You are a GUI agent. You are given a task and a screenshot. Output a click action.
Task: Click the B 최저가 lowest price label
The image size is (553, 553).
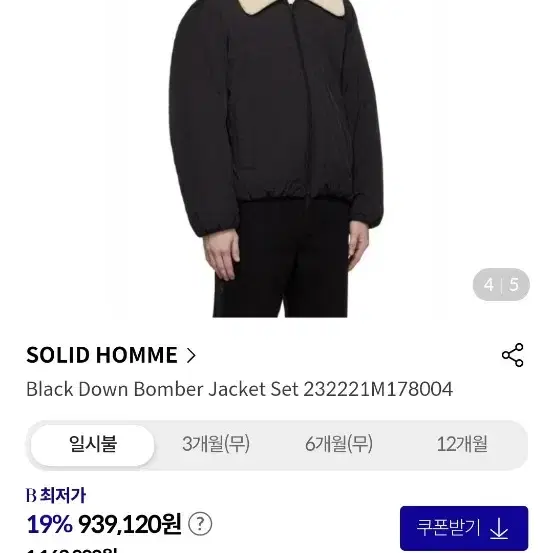[x=56, y=495]
